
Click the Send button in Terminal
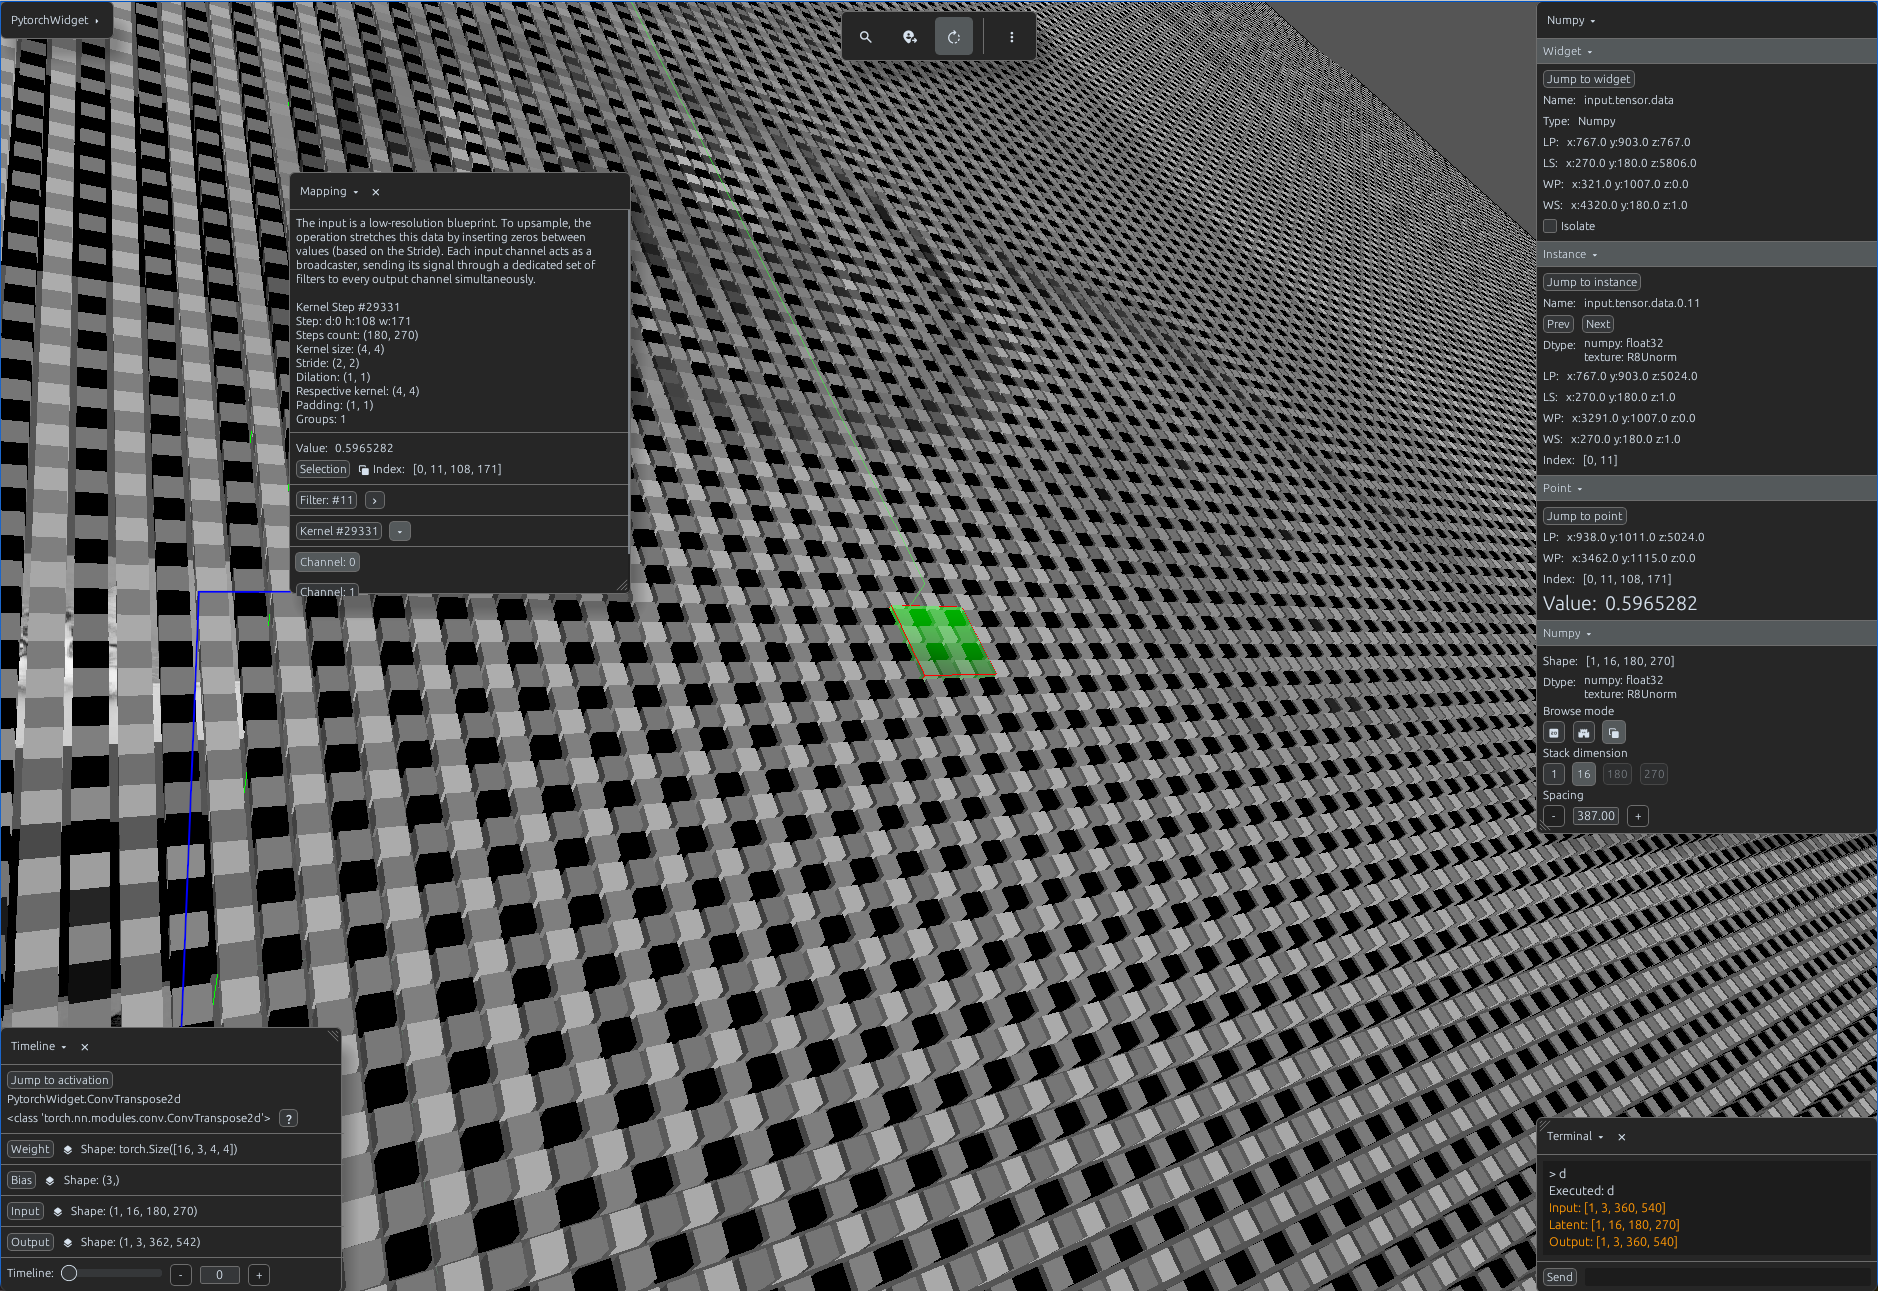1560,1277
